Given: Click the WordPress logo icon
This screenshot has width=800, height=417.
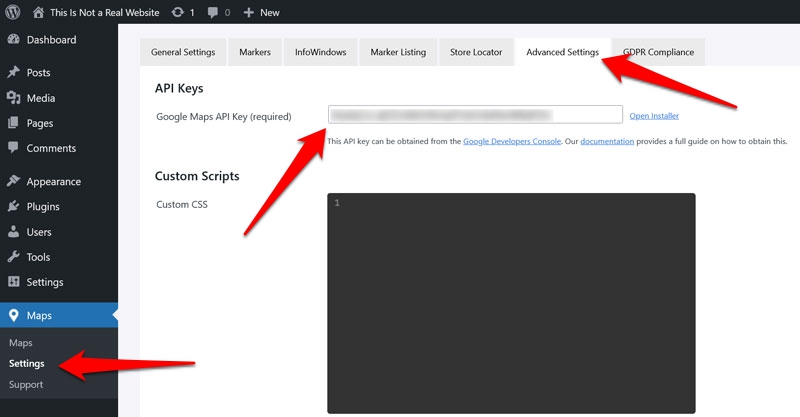Looking at the screenshot, I should (x=13, y=12).
